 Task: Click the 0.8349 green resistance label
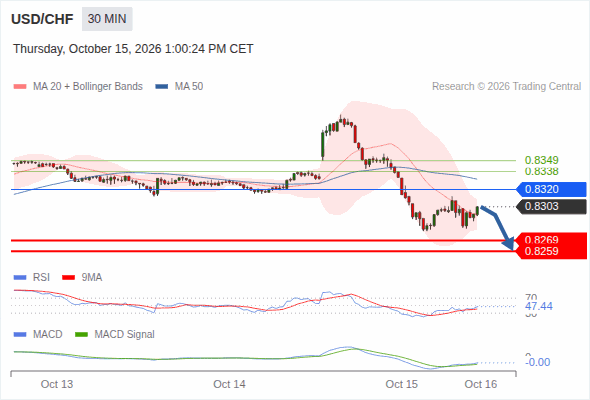pyautogui.click(x=541, y=160)
